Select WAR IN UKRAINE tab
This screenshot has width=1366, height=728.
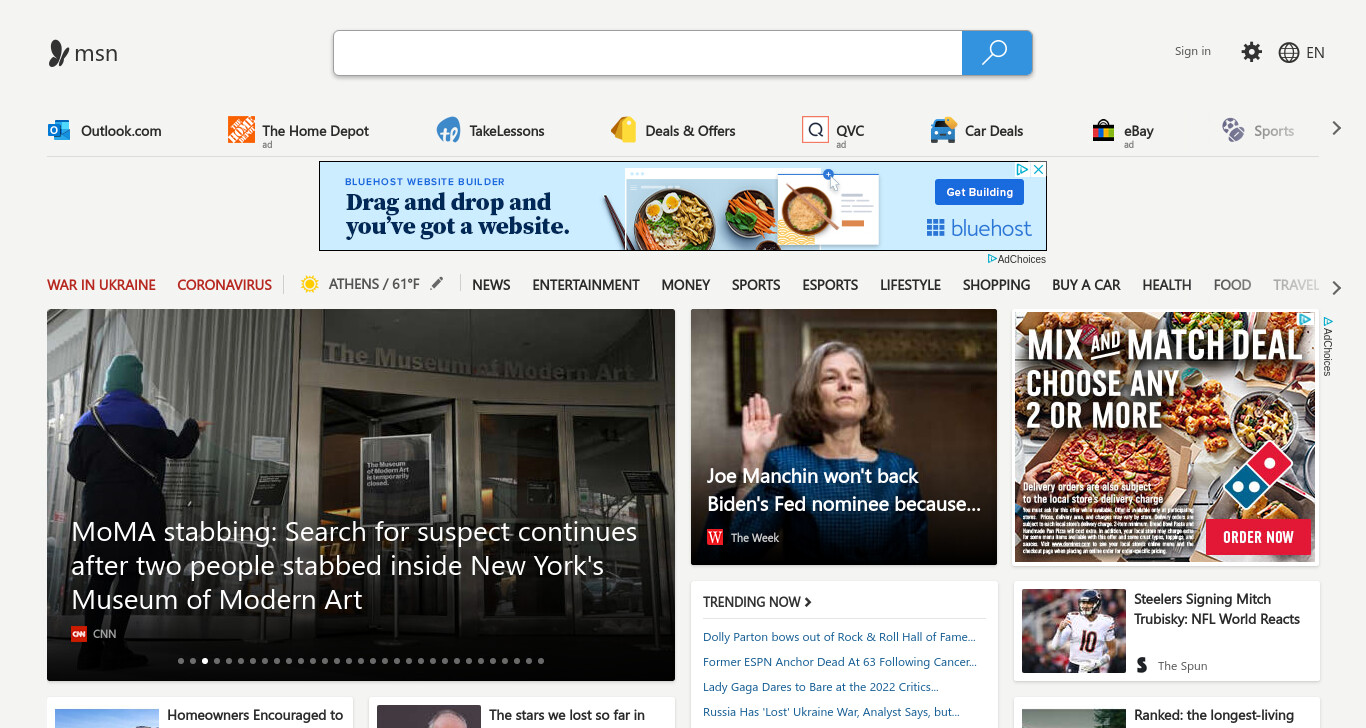[101, 285]
